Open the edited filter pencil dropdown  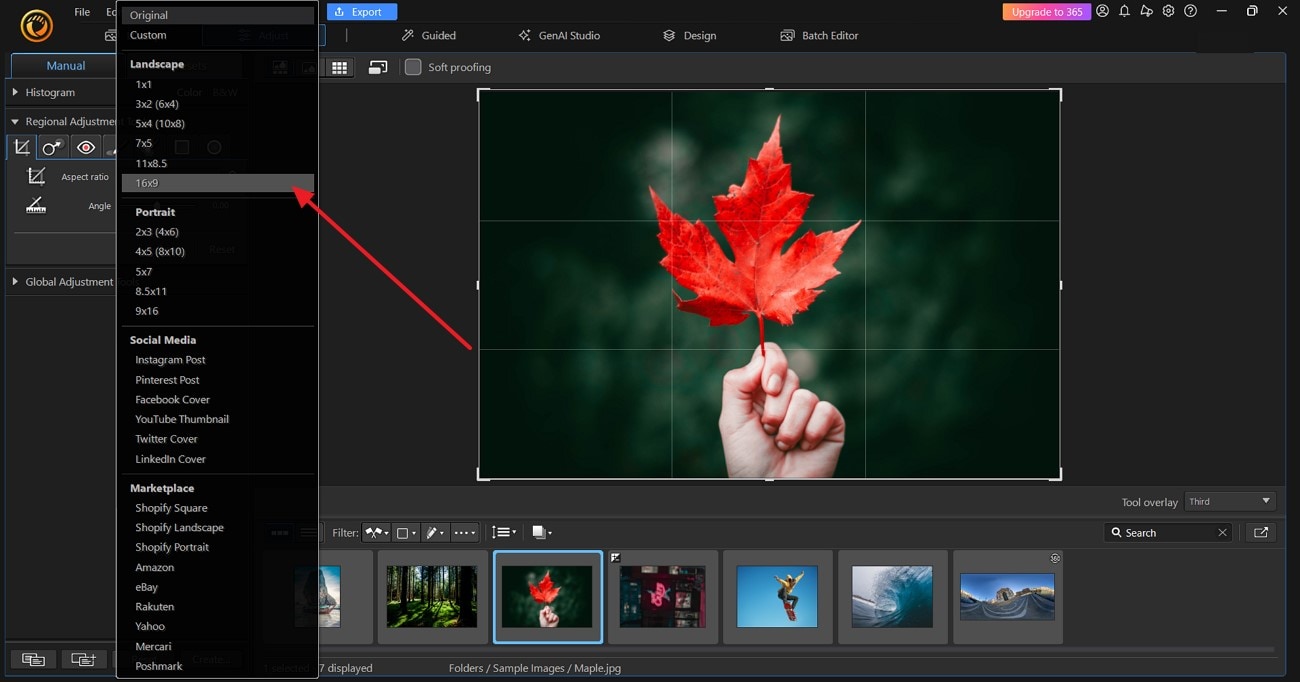[x=436, y=533]
